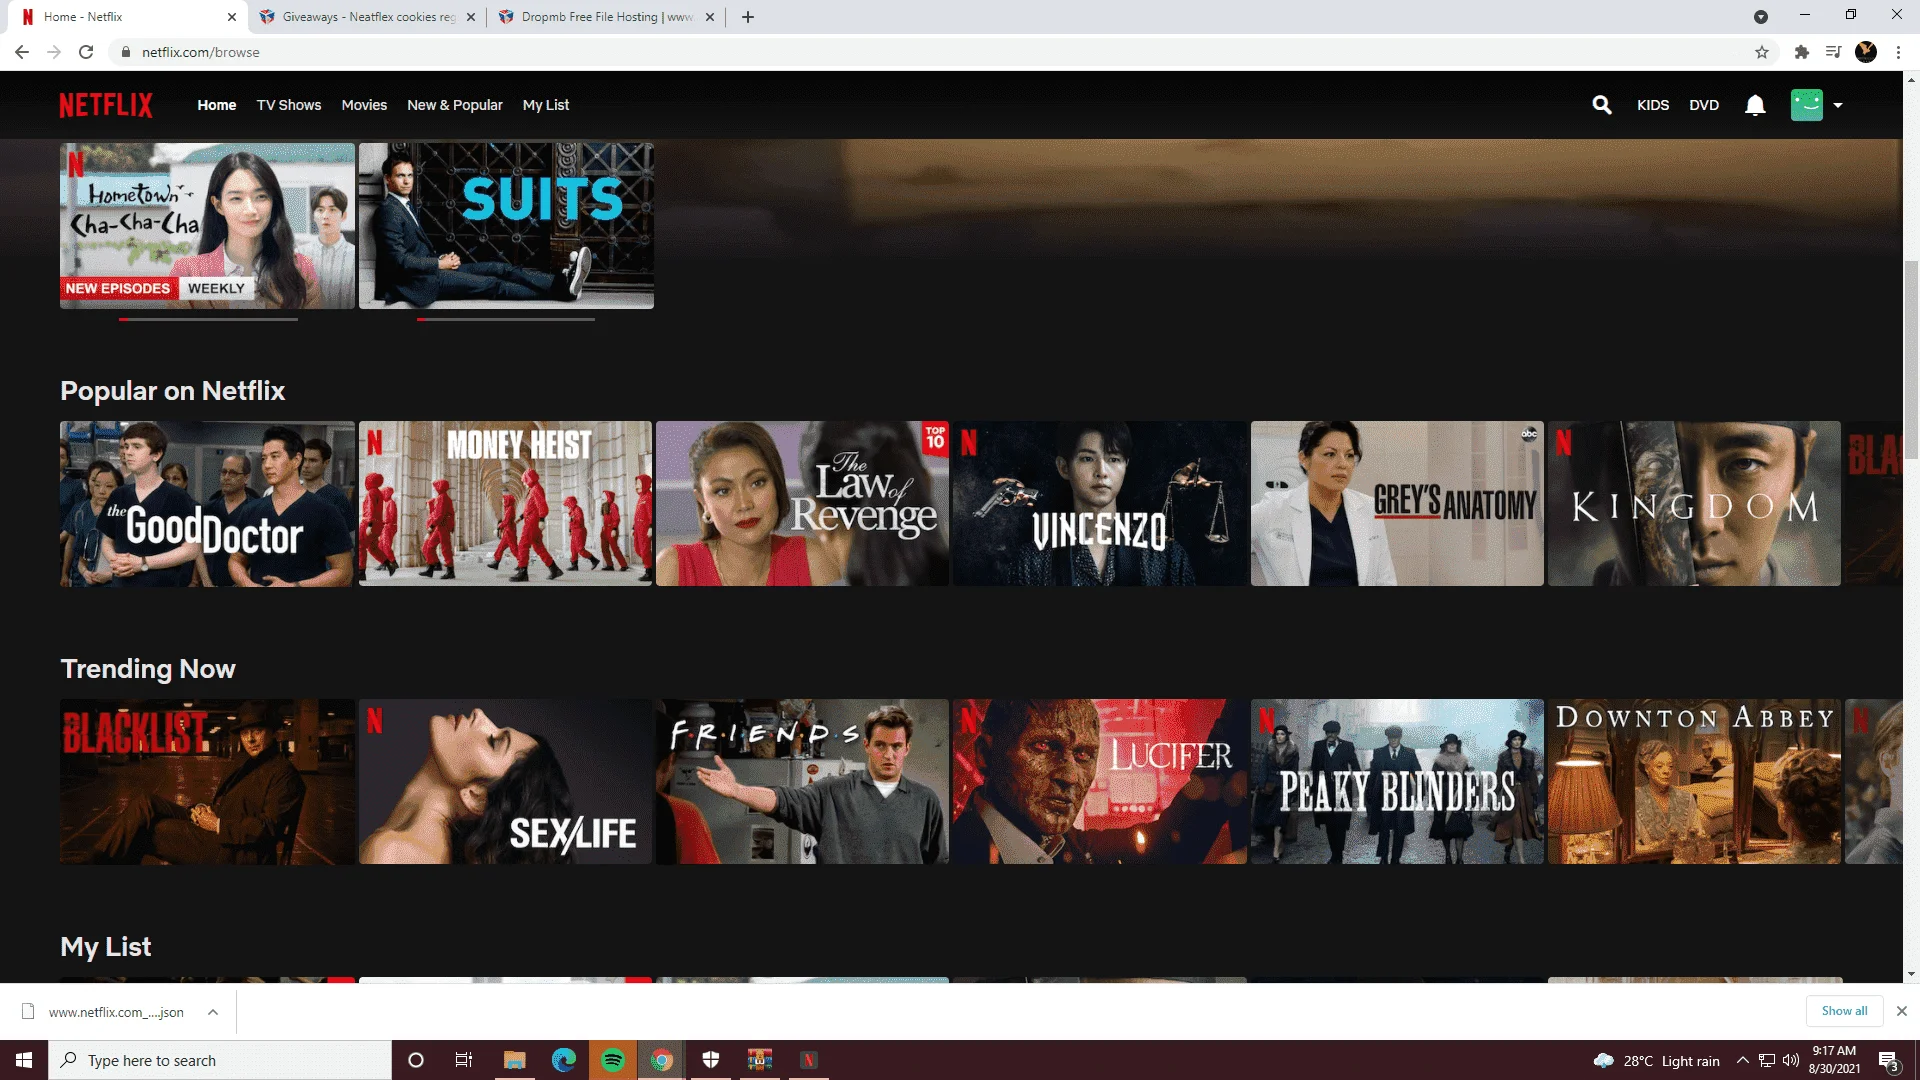
Task: Switch to the Dropmb File Hosting tab
Action: [x=606, y=17]
